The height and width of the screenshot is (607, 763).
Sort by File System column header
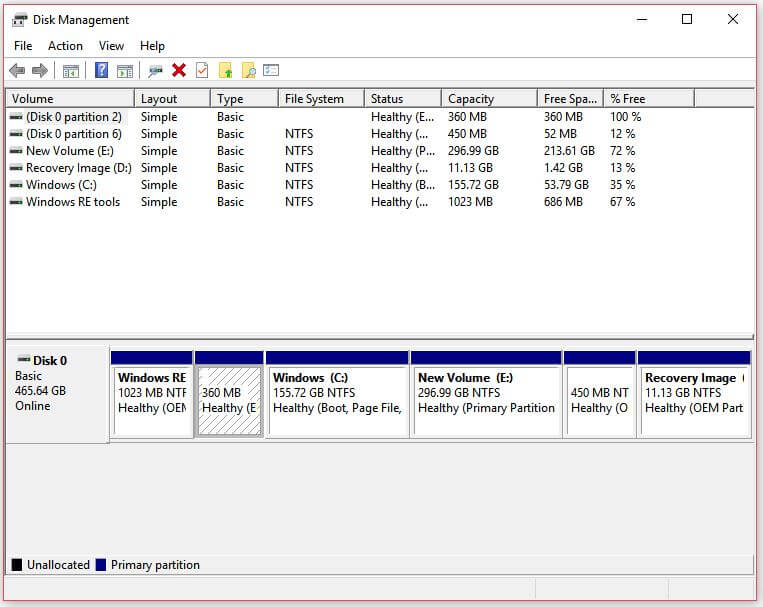[x=321, y=99]
